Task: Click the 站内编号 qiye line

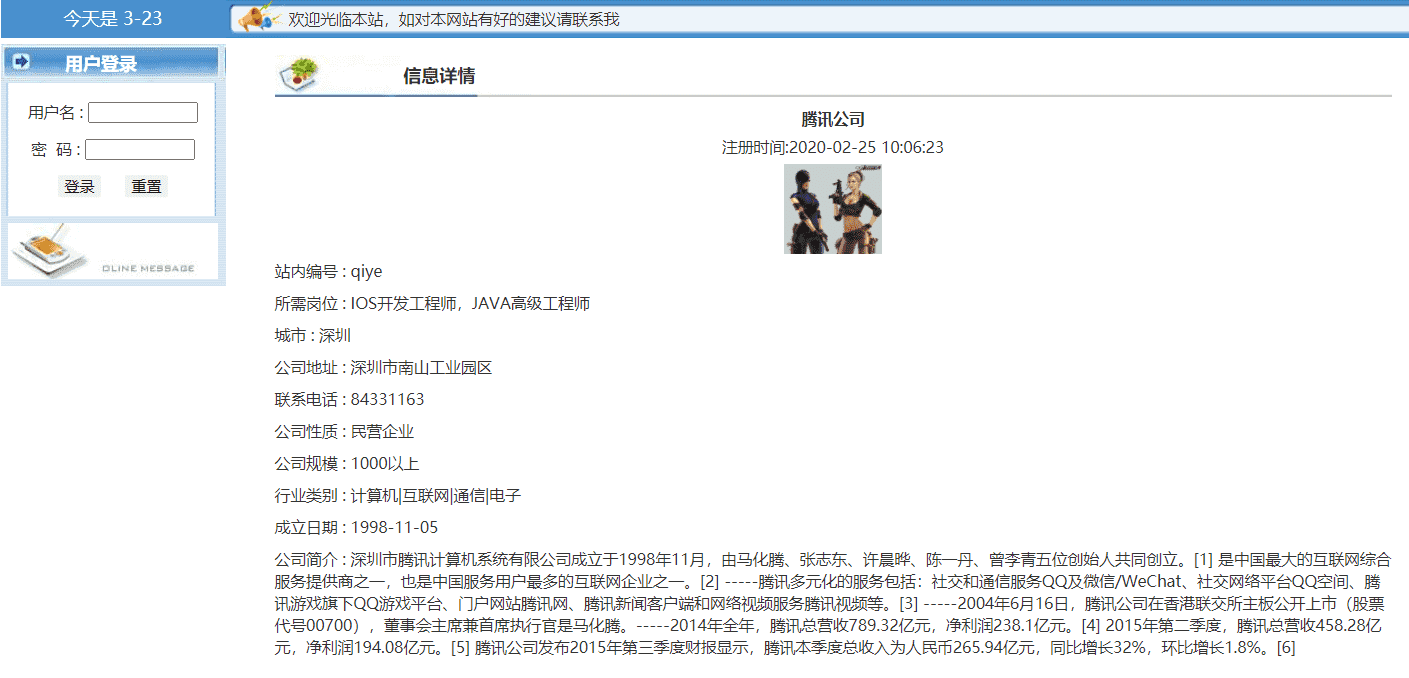Action: point(329,271)
